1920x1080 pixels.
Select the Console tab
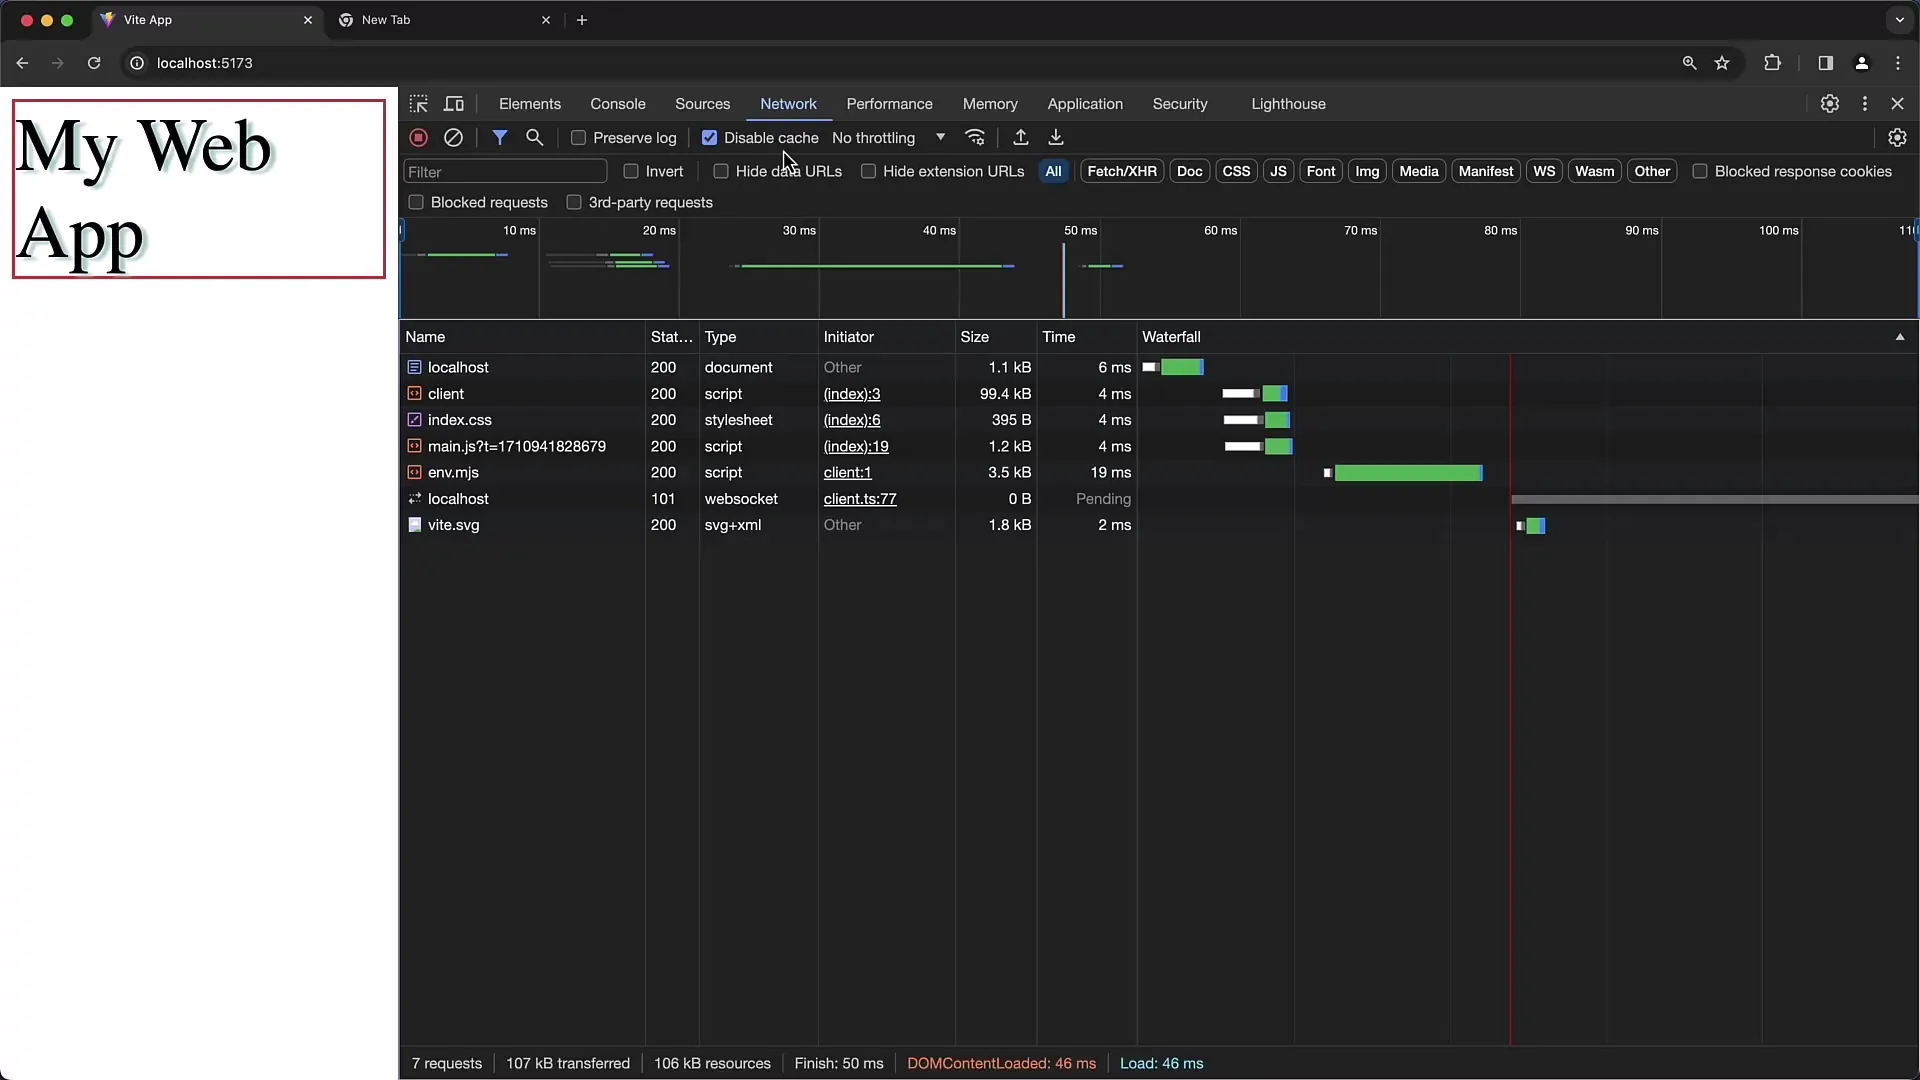point(617,103)
